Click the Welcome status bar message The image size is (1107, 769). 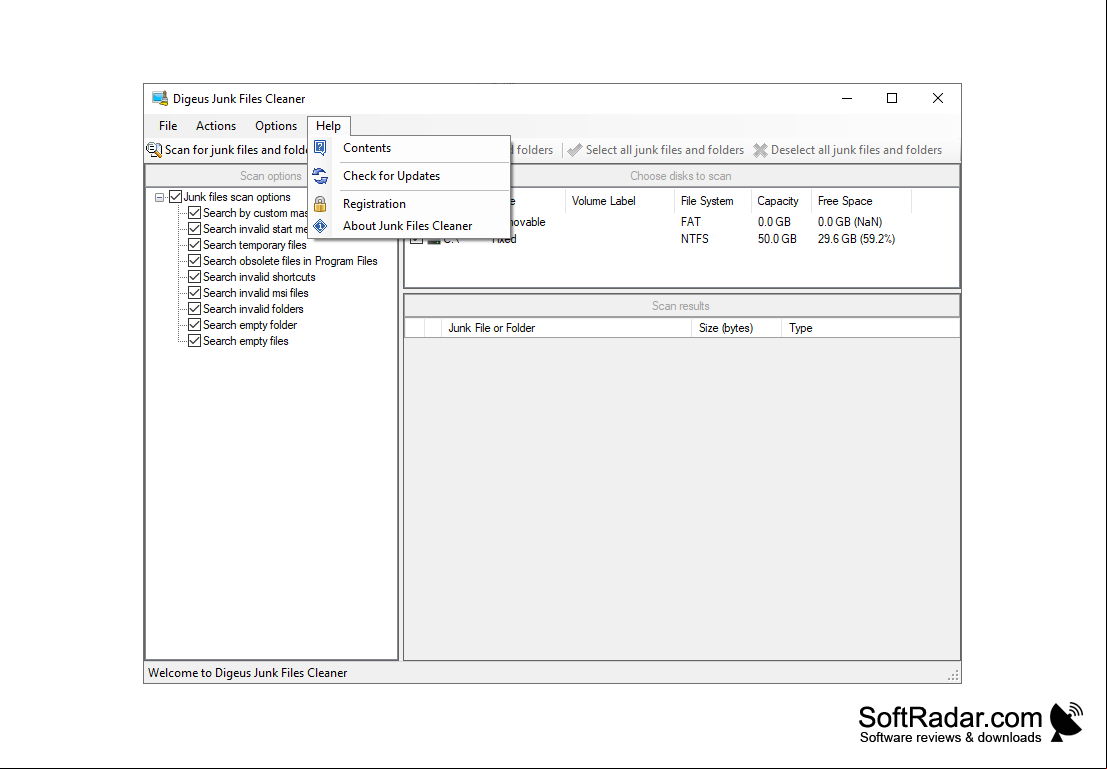click(x=248, y=673)
